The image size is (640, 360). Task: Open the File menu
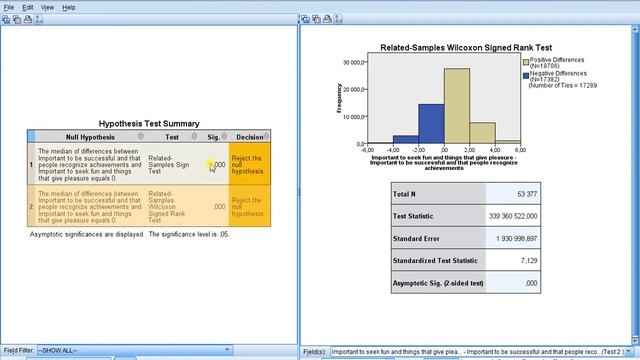pos(9,7)
